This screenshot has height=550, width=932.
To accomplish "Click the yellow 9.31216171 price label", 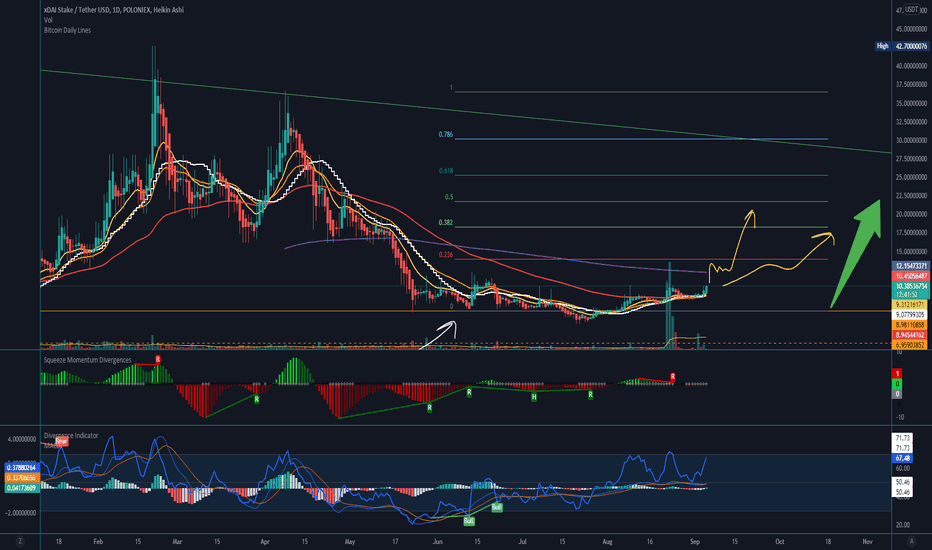I will pos(910,304).
